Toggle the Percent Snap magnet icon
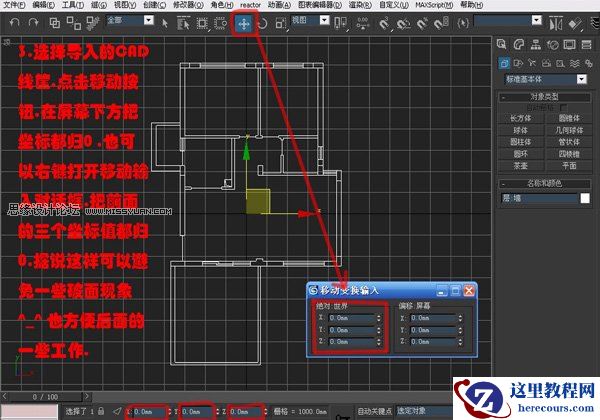 pos(422,24)
